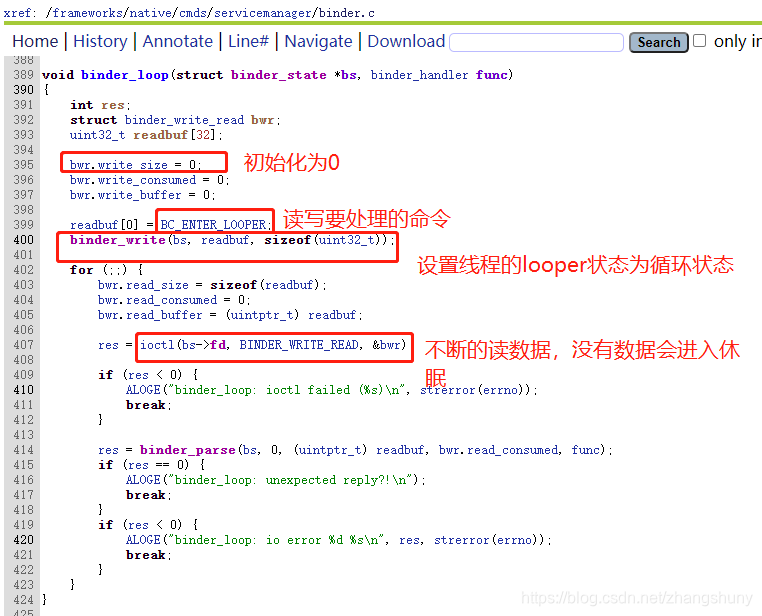Click line number 424

(x=23, y=600)
